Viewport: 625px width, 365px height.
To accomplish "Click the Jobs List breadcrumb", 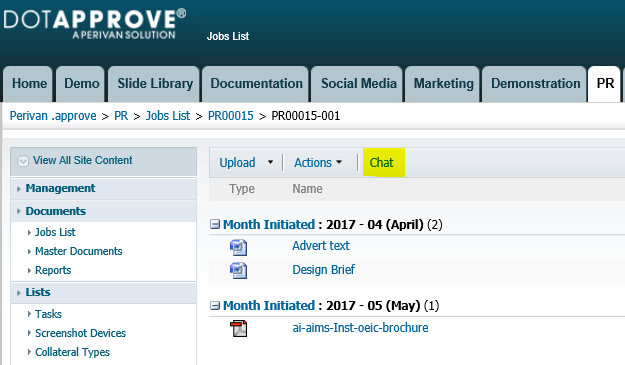I will [x=168, y=116].
